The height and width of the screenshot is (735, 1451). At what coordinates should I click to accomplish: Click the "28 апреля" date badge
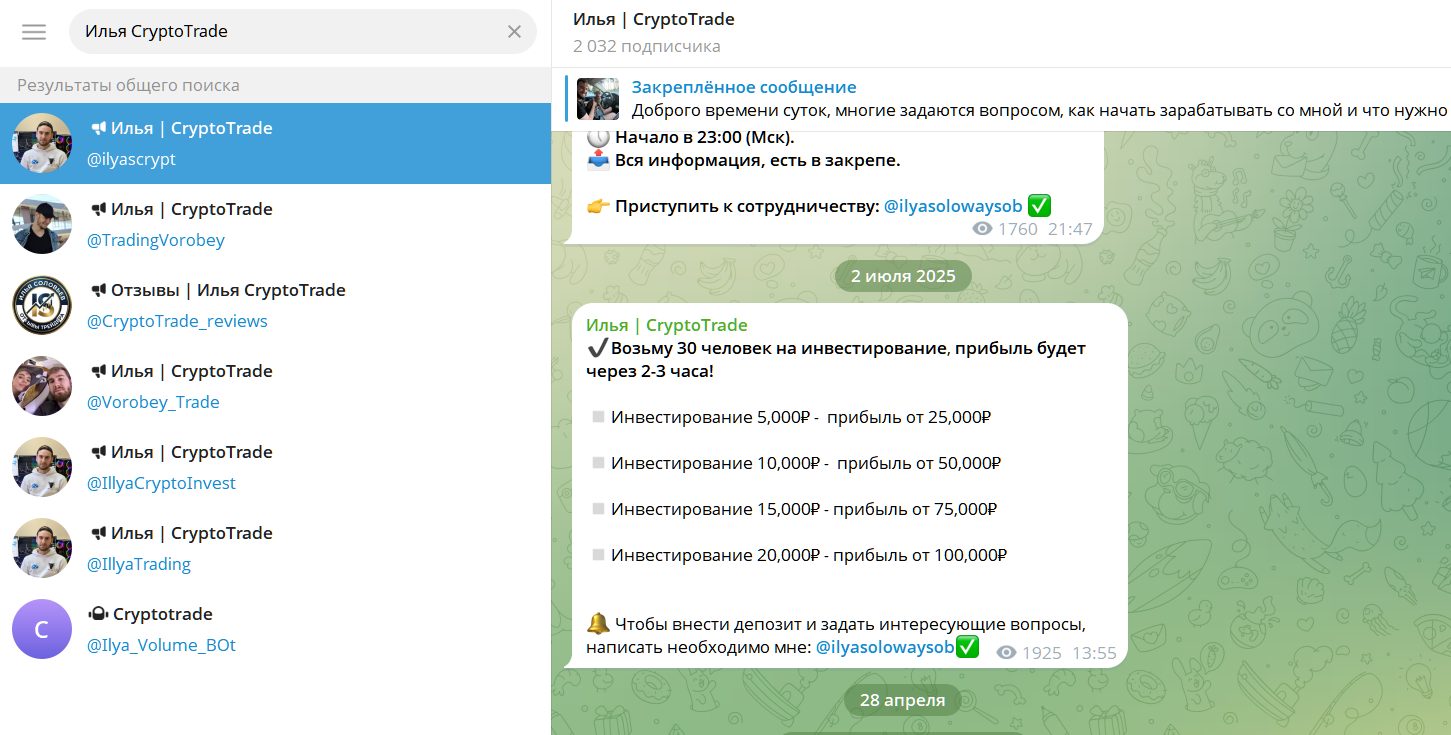[903, 700]
